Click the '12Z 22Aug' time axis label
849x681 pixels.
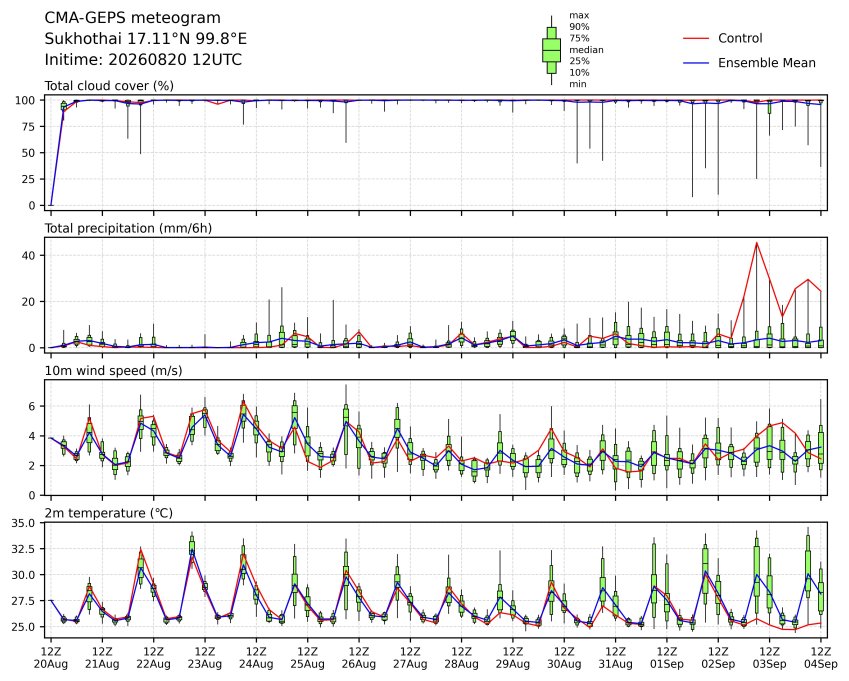(x=153, y=658)
